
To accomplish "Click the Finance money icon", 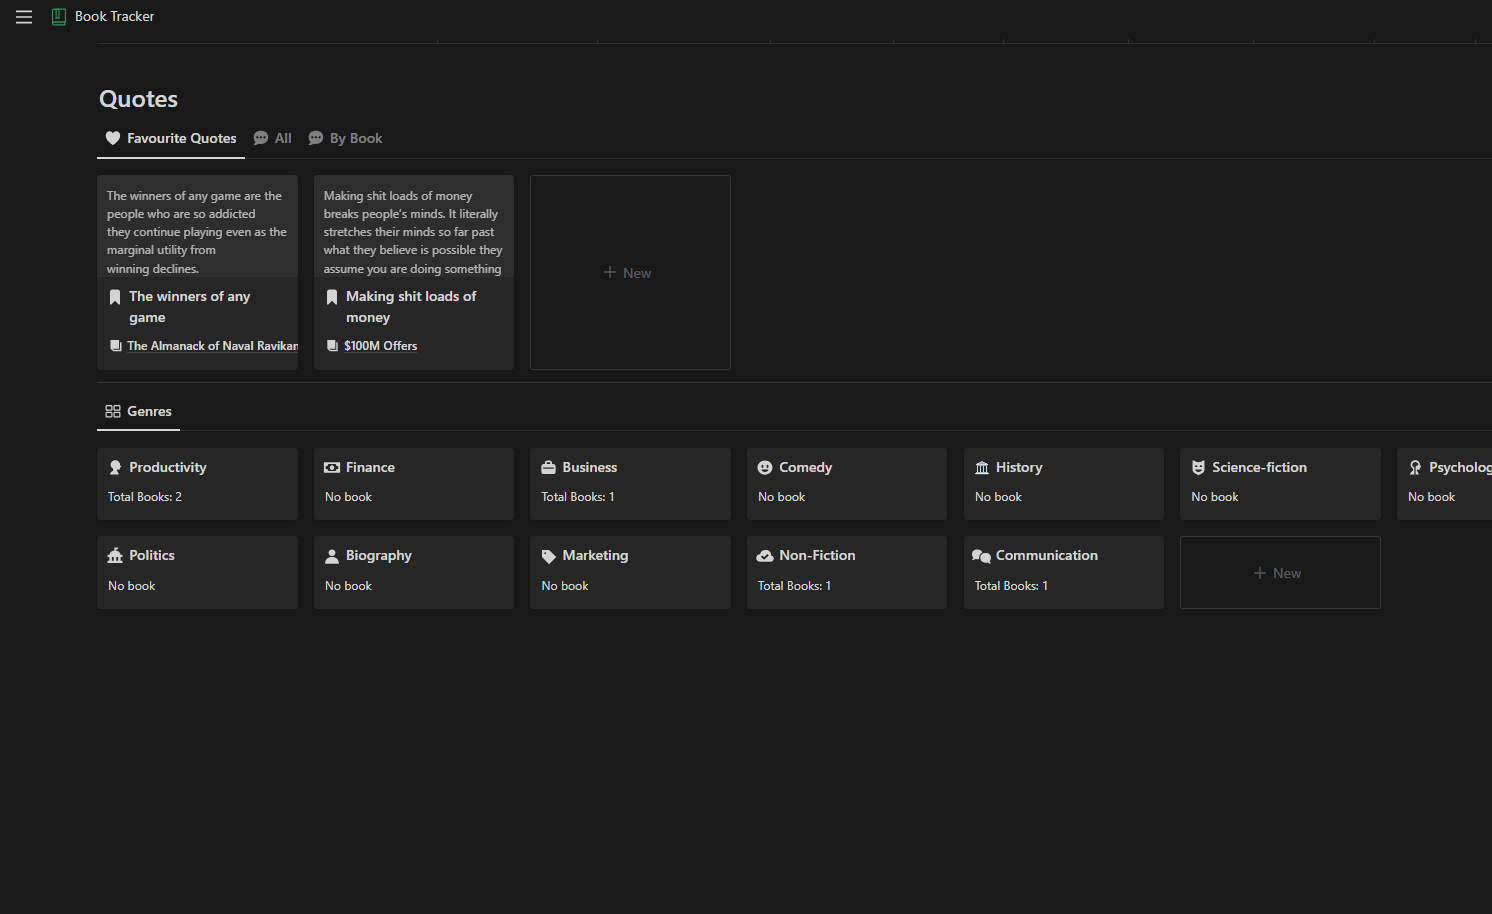I will [x=332, y=468].
